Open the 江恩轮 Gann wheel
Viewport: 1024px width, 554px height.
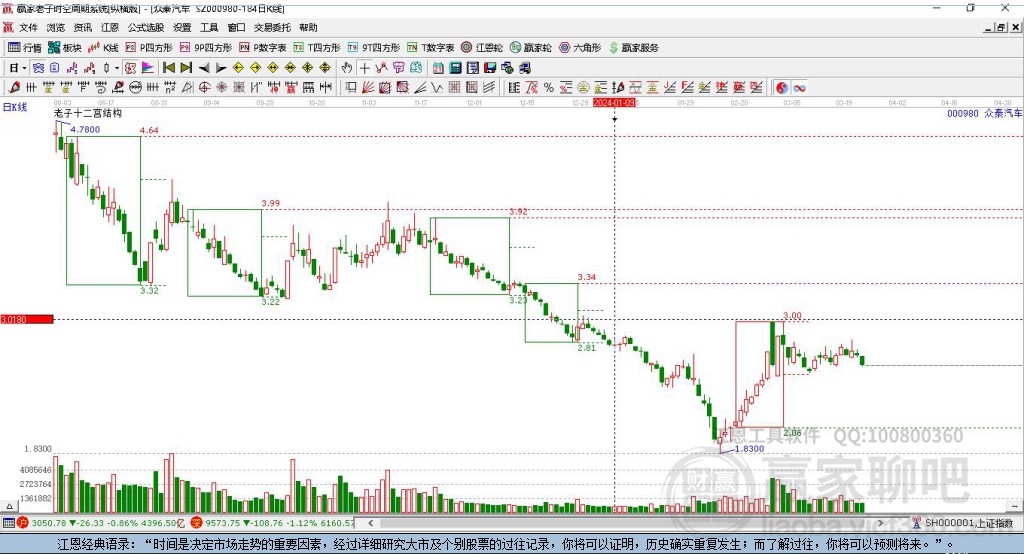pyautogui.click(x=482, y=48)
